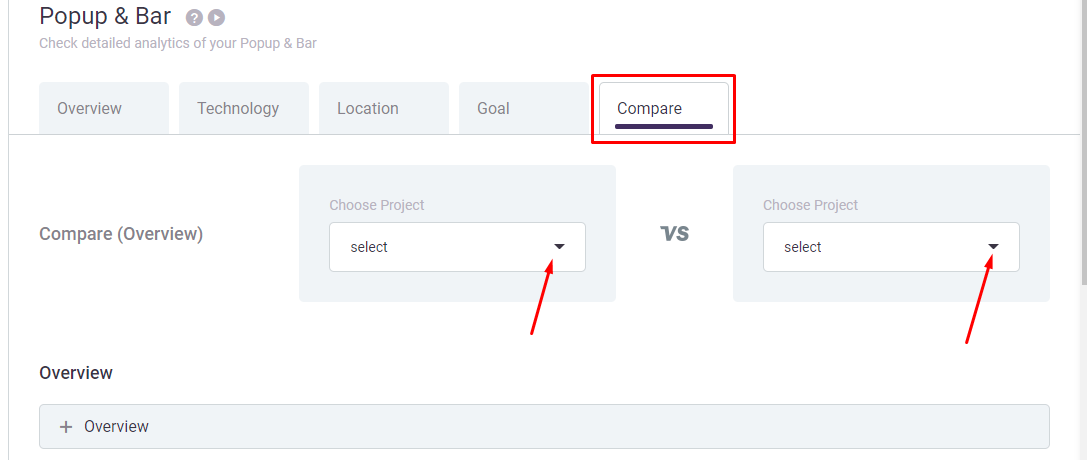This screenshot has width=1087, height=460.
Task: Click the left project dropdown caret arrow
Action: tap(559, 247)
